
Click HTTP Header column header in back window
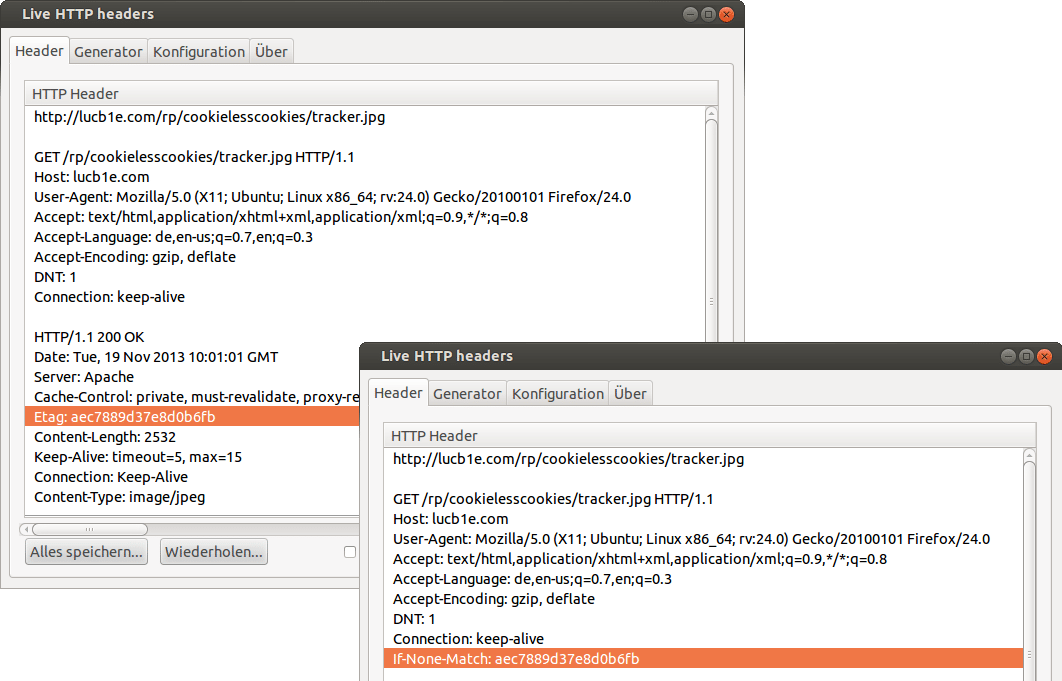(371, 94)
